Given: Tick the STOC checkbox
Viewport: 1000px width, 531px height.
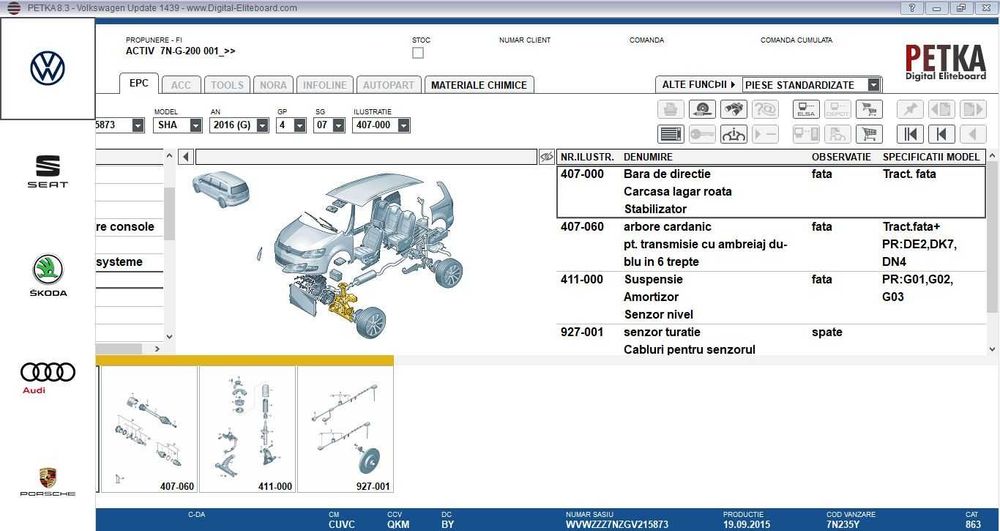Looking at the screenshot, I should (418, 53).
